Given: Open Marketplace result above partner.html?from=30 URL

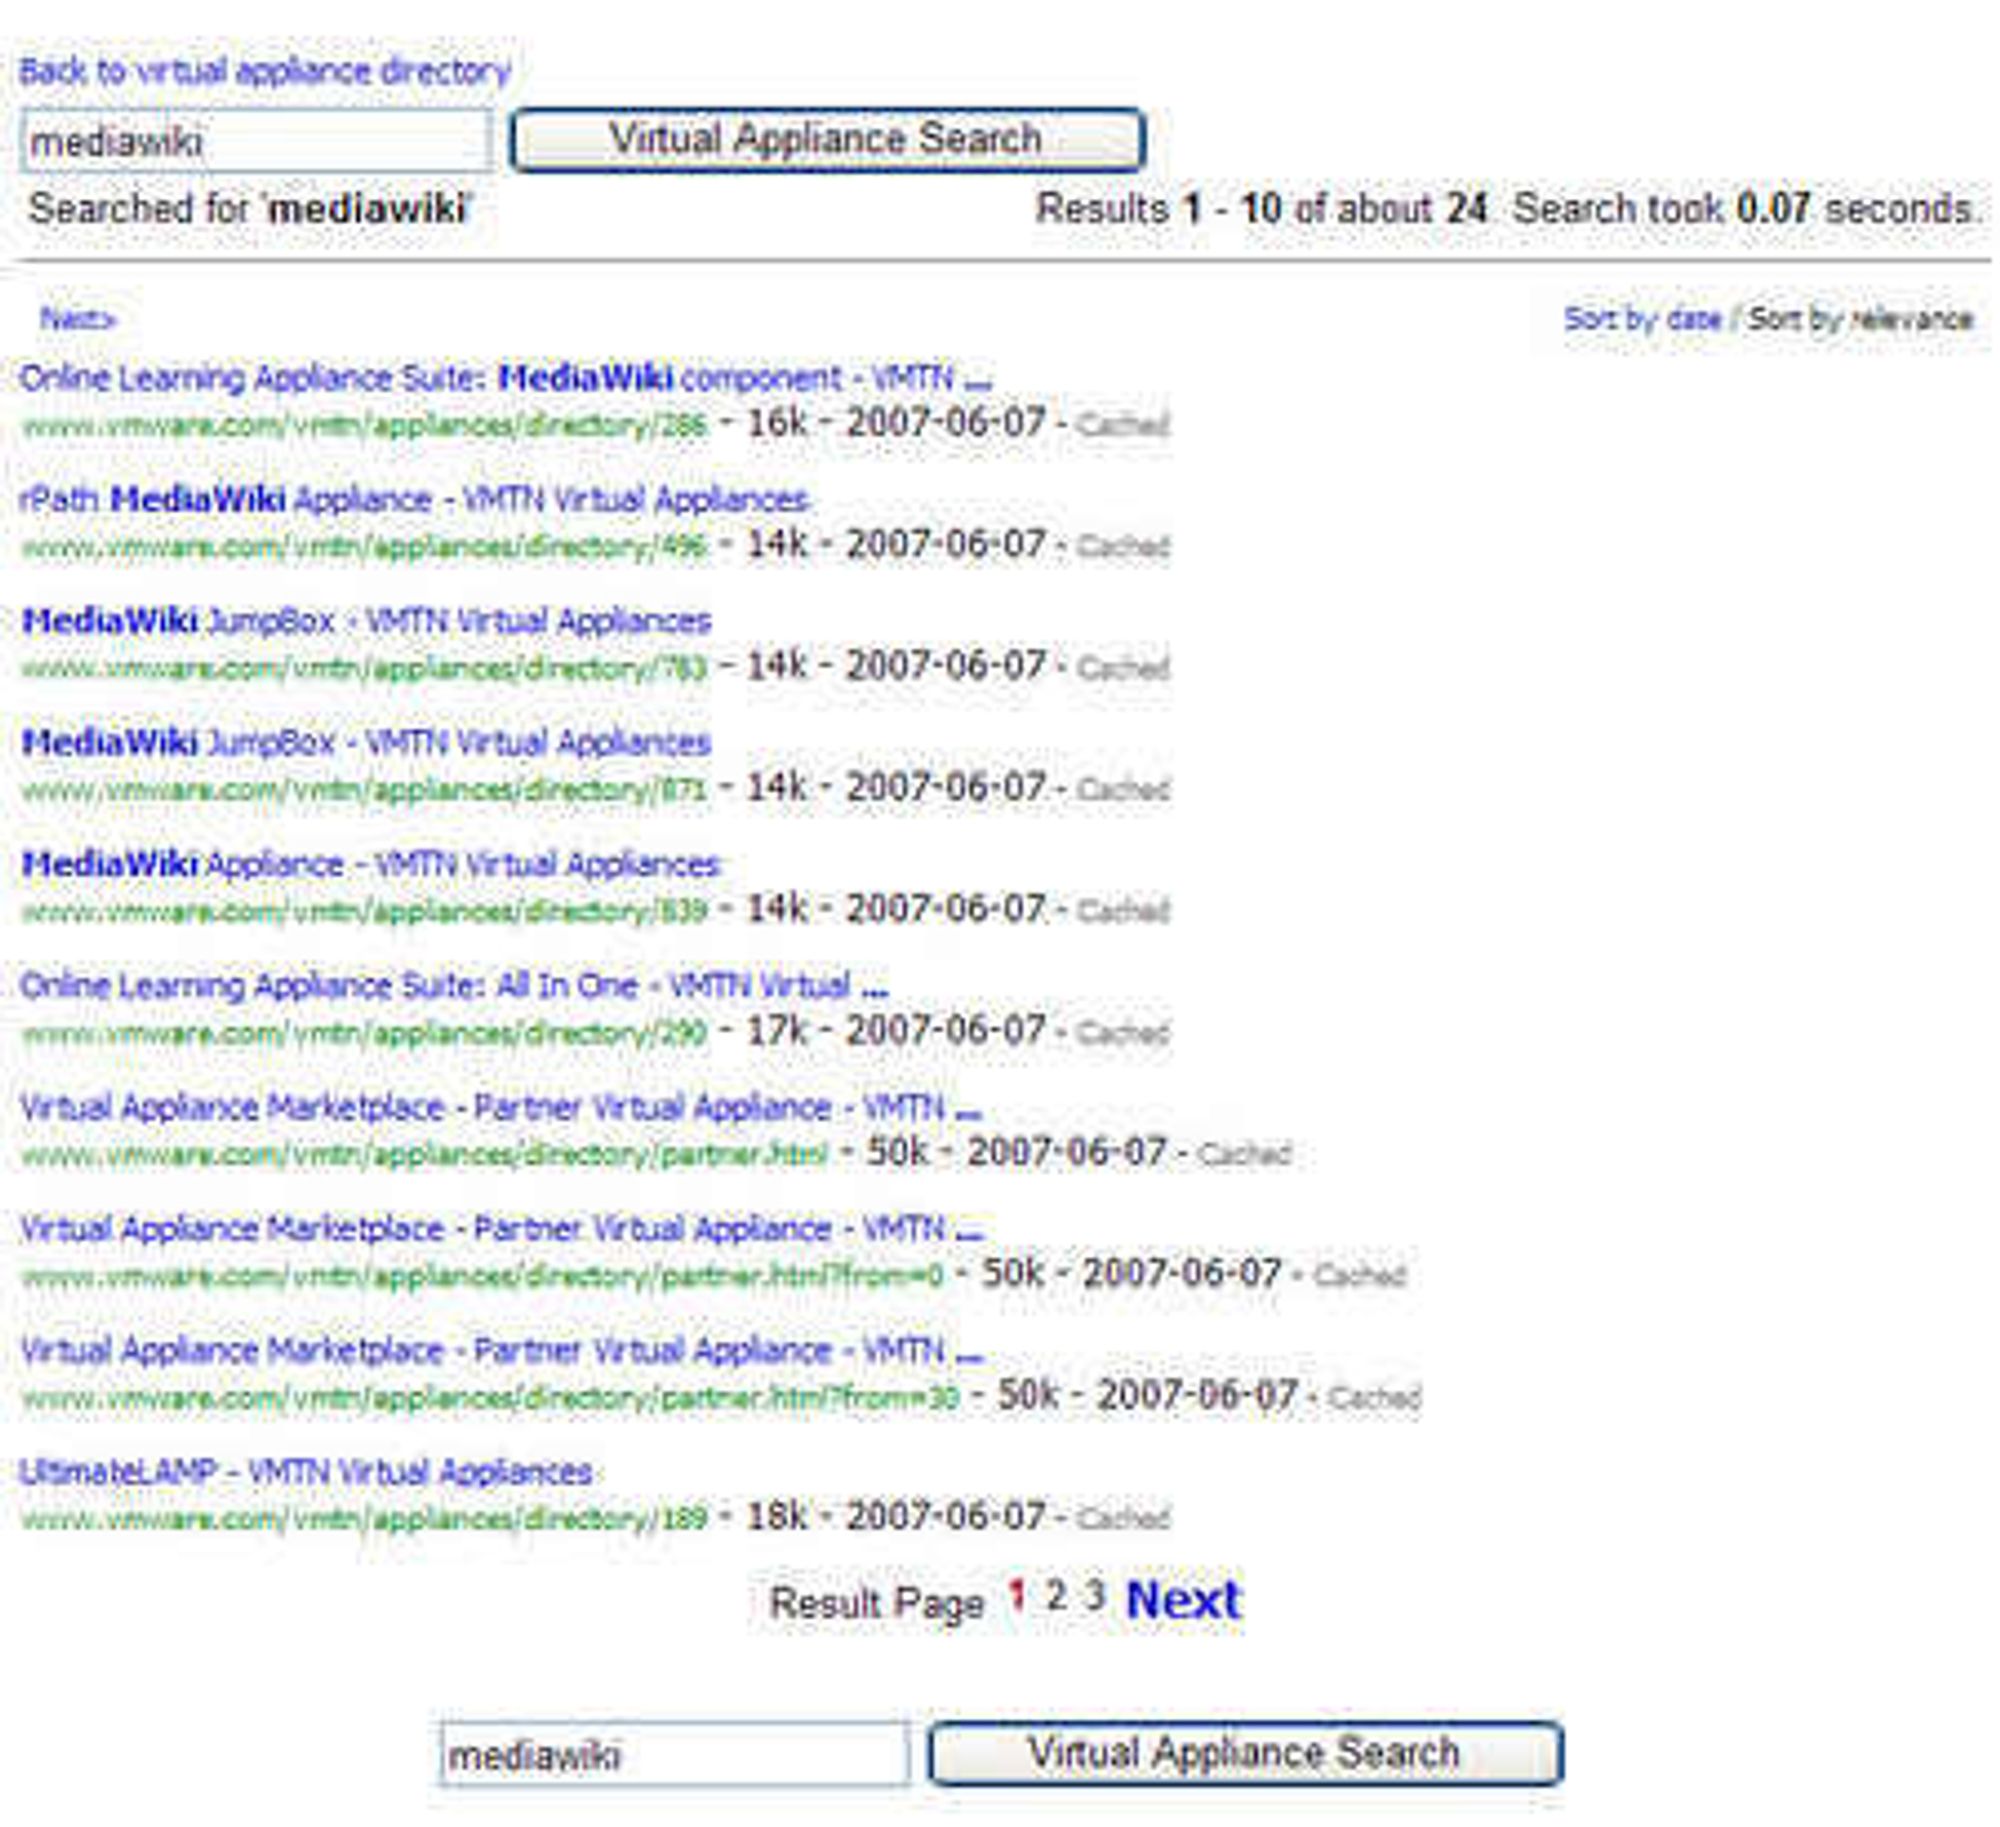Looking at the screenshot, I should pyautogui.click(x=500, y=1351).
